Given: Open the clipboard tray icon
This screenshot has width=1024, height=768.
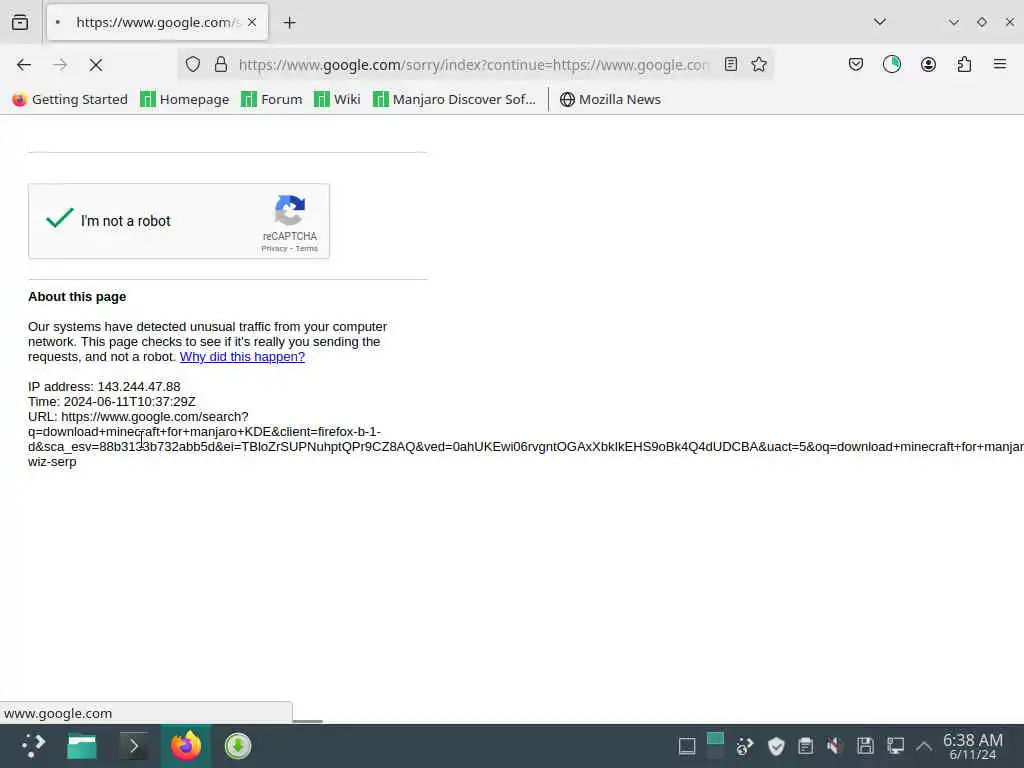Looking at the screenshot, I should coord(806,746).
